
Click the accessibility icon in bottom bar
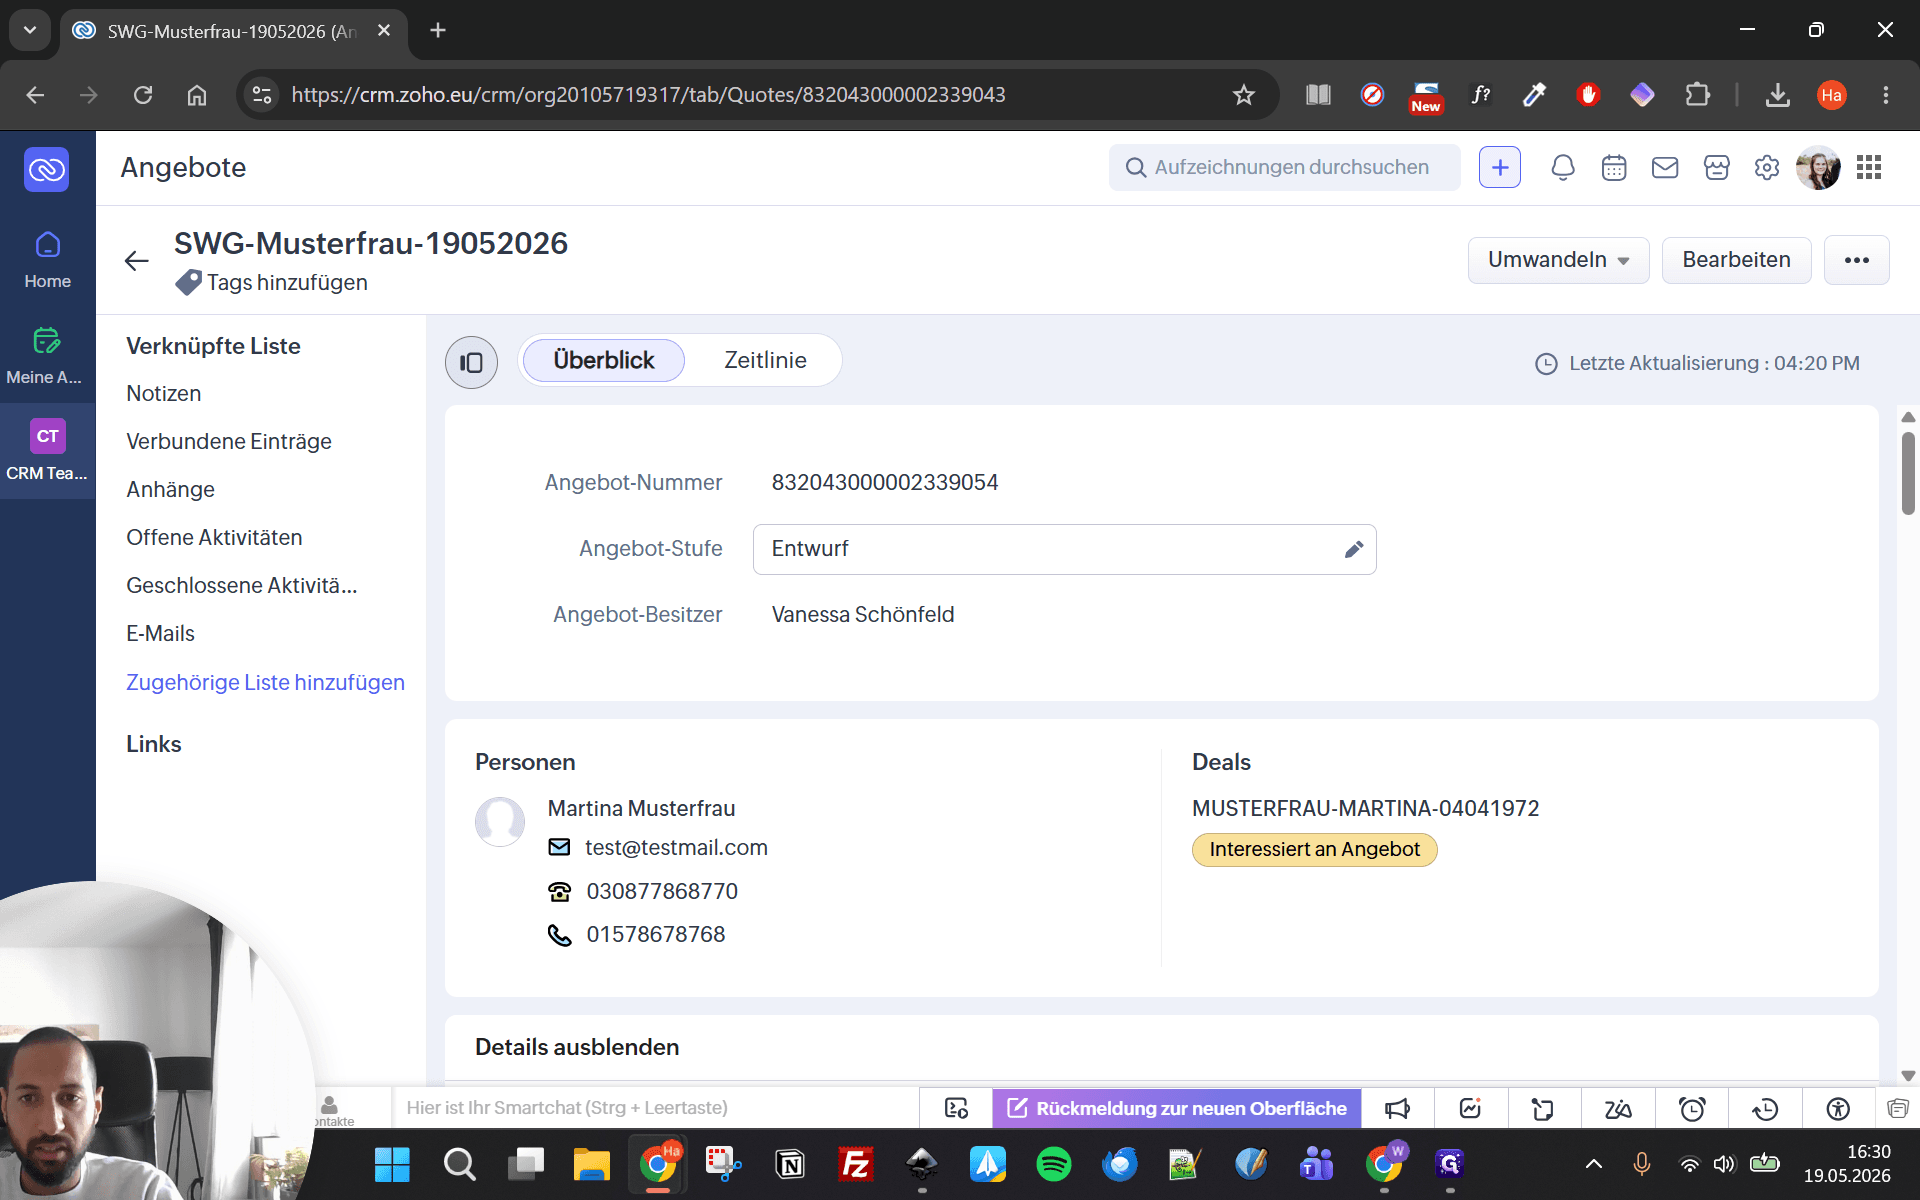click(x=1838, y=1108)
